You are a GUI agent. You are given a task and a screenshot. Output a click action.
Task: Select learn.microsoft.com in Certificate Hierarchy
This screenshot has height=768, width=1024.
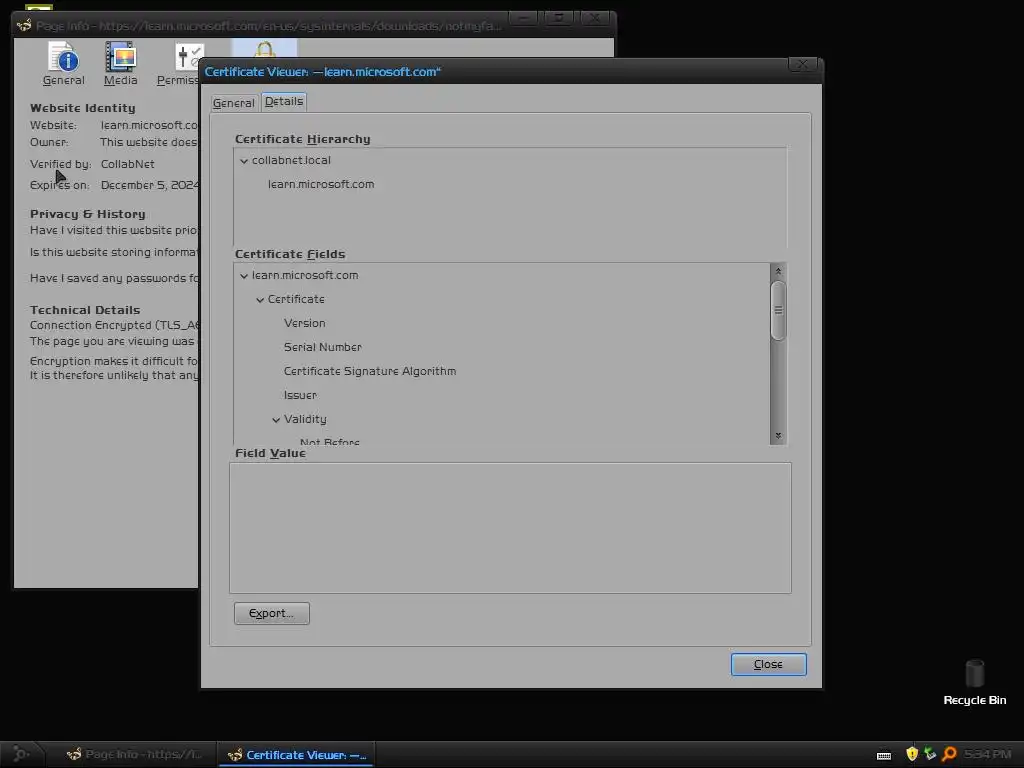coord(321,184)
